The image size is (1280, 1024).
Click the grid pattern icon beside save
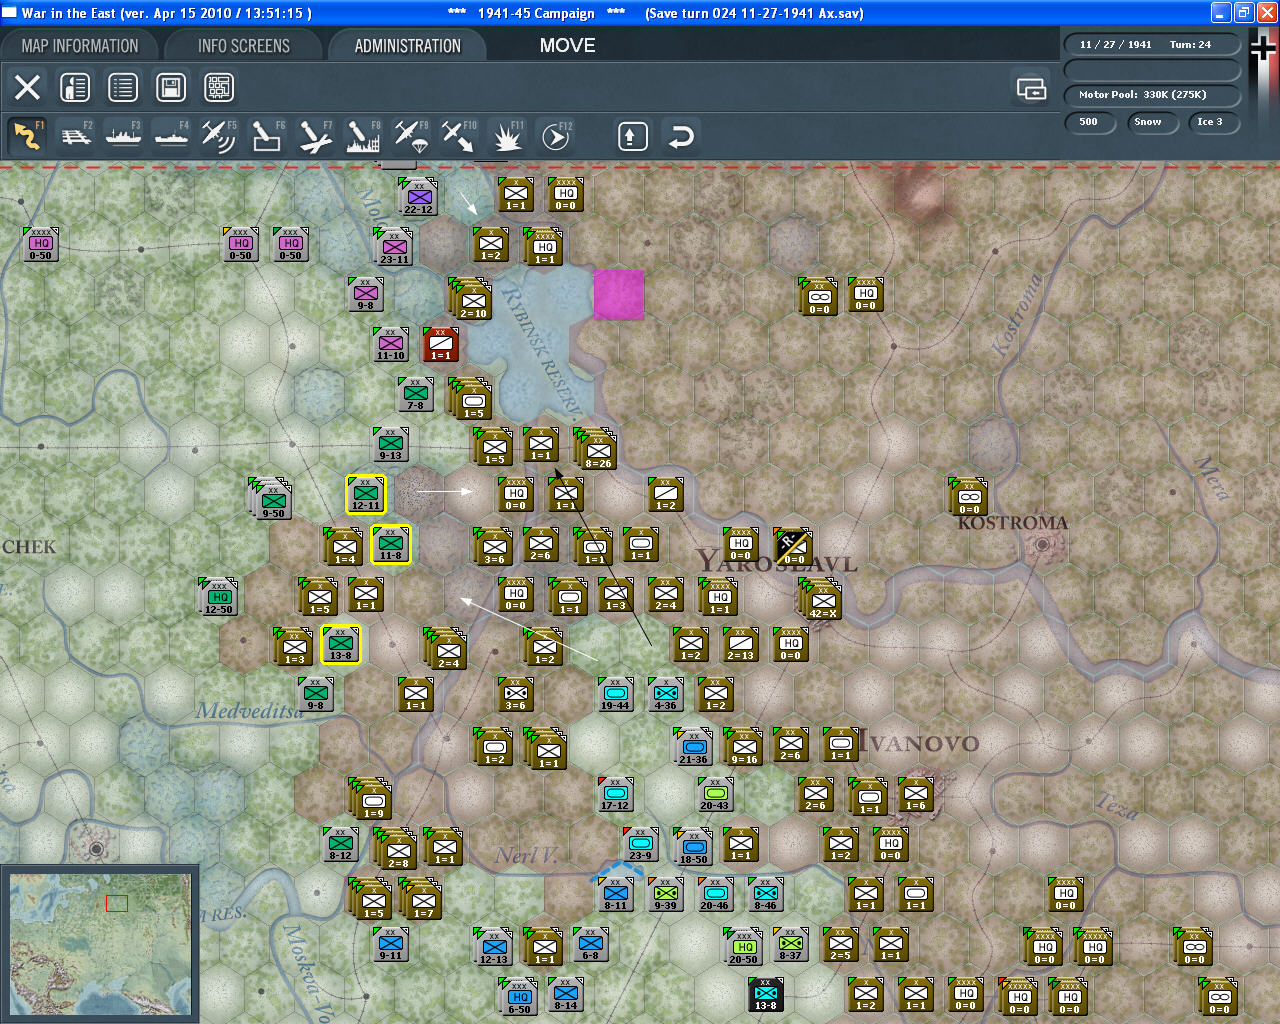pyautogui.click(x=219, y=87)
